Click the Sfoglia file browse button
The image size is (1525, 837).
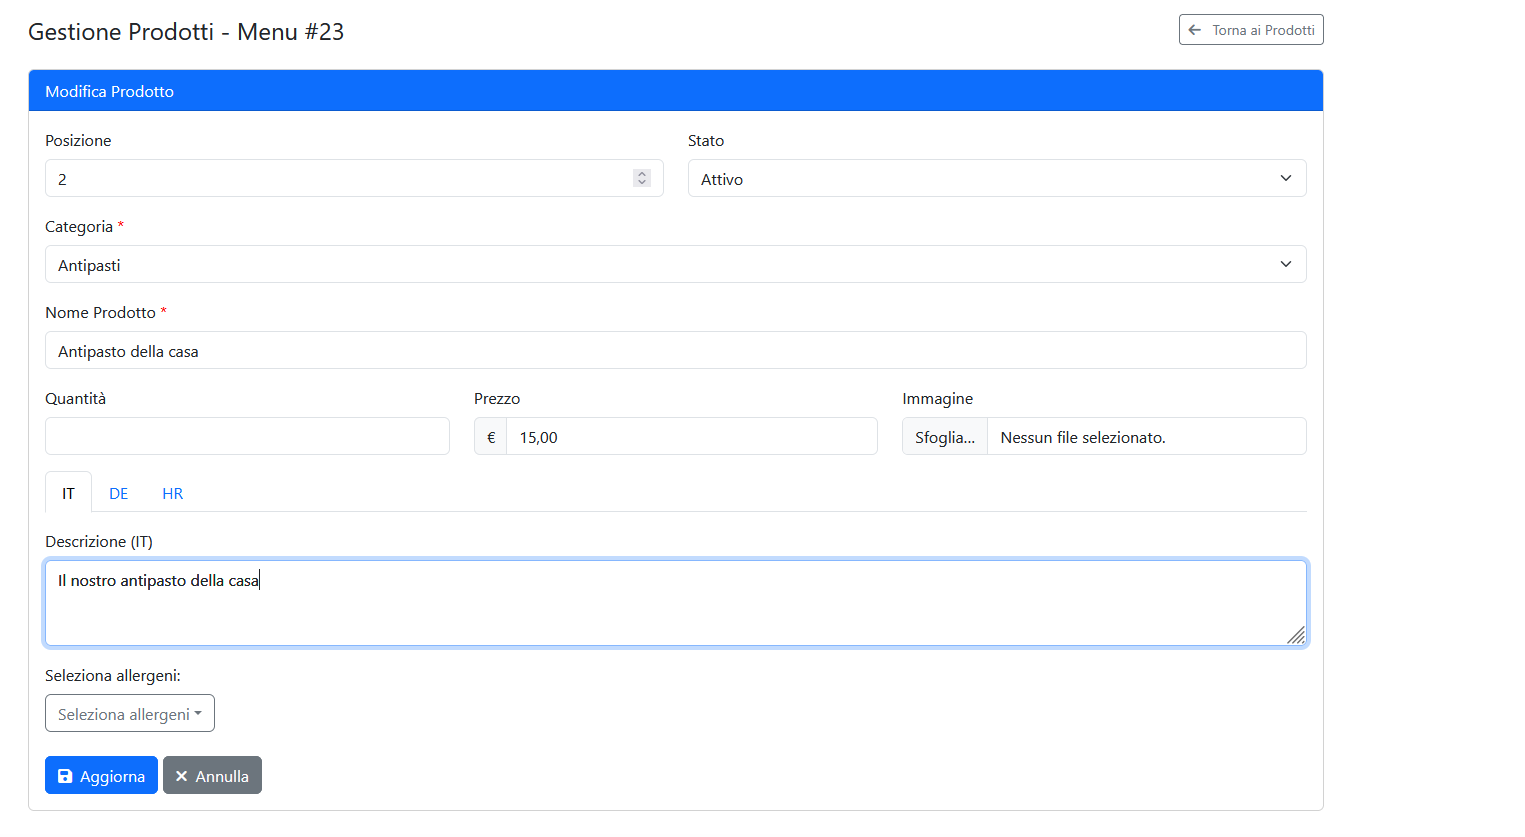click(944, 437)
